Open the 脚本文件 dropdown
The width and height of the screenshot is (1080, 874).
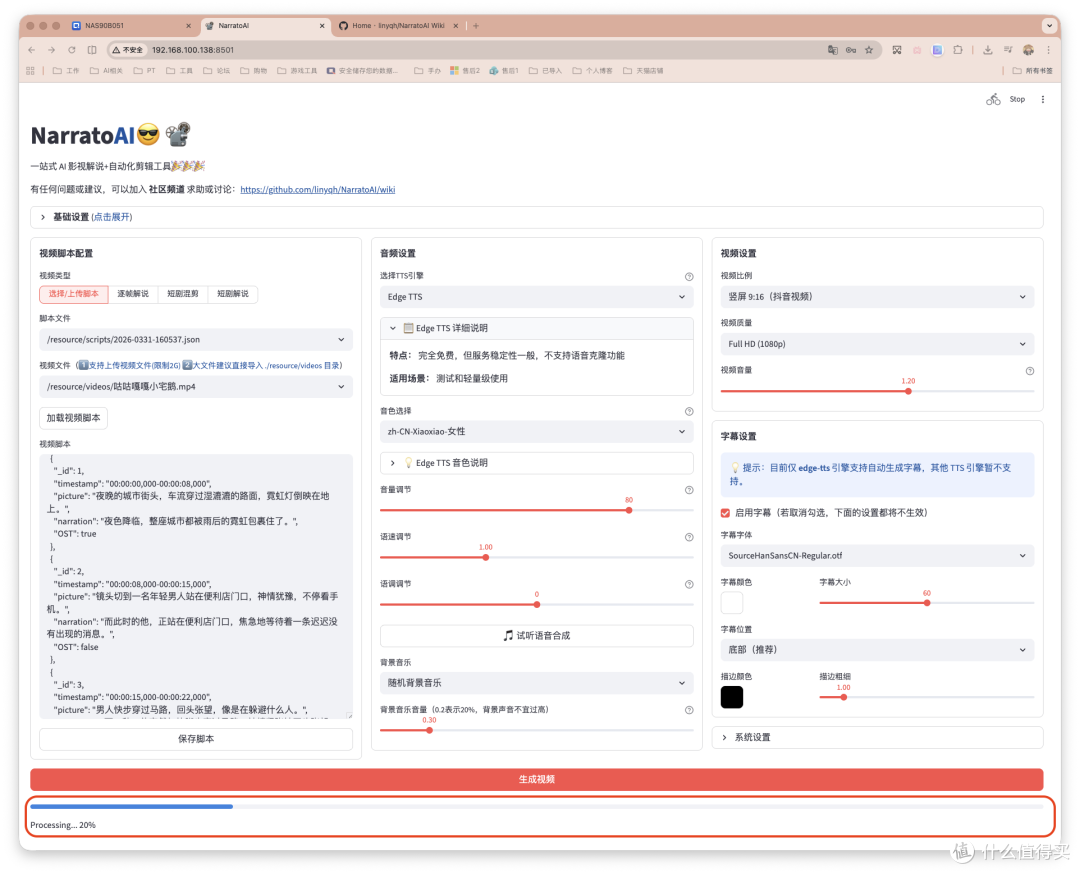point(196,340)
